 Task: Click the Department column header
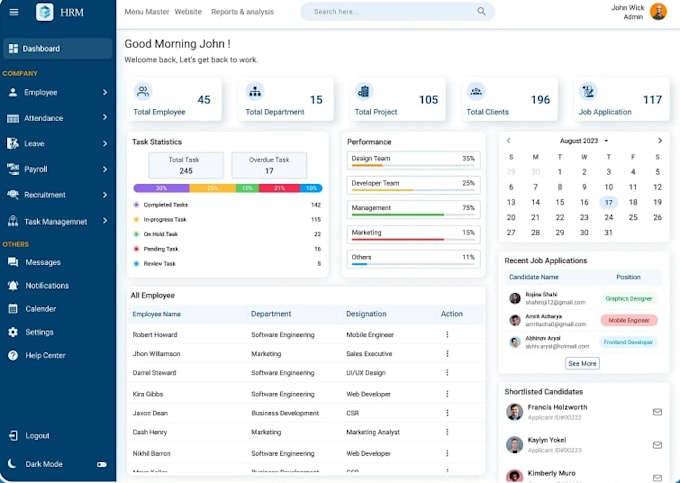coord(271,314)
